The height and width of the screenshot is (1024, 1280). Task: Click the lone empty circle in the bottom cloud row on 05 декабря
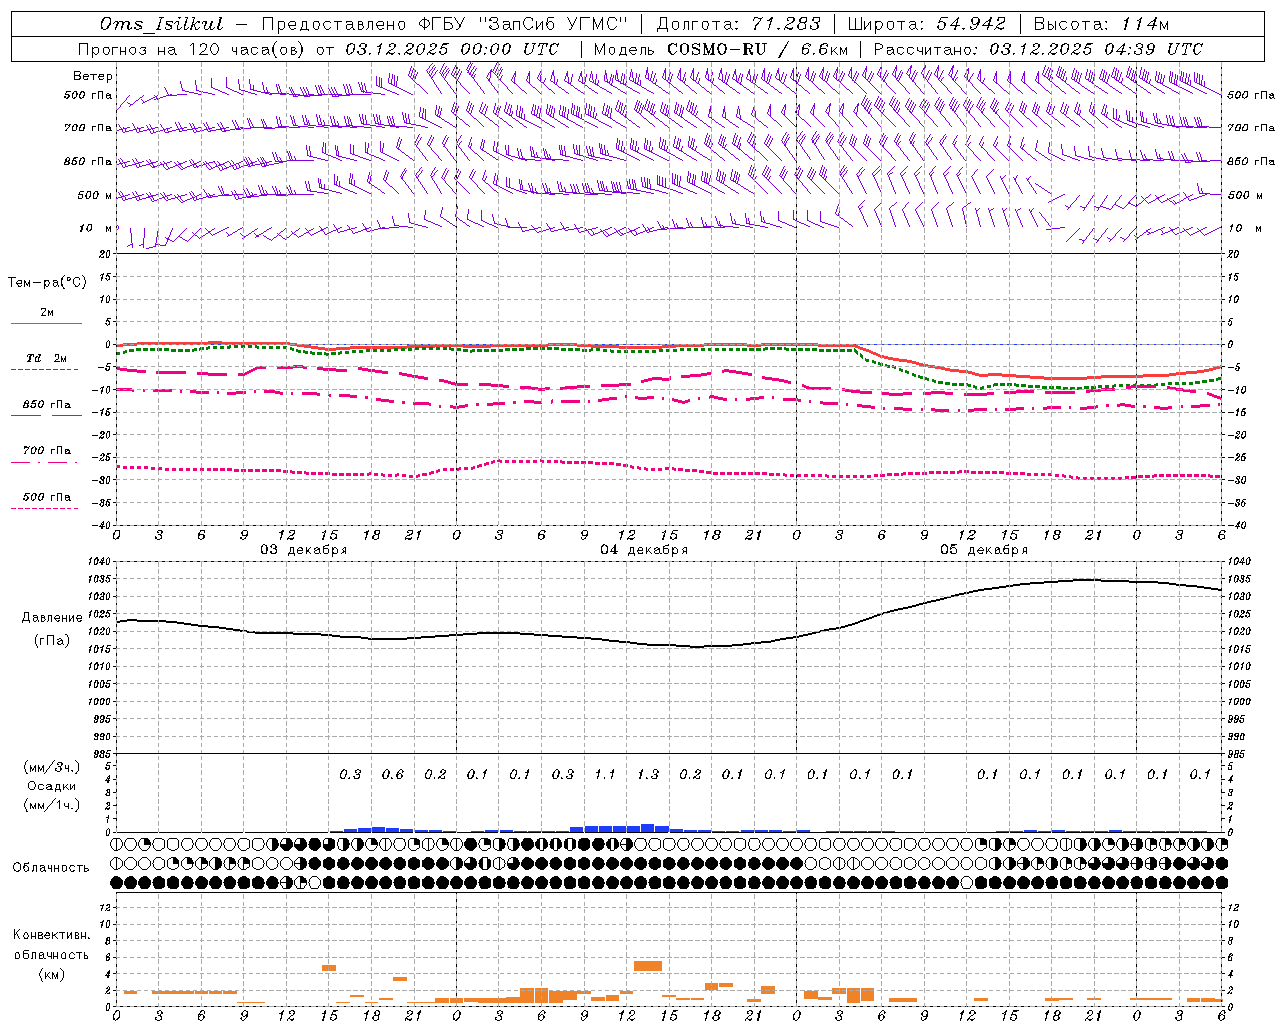pos(967,882)
